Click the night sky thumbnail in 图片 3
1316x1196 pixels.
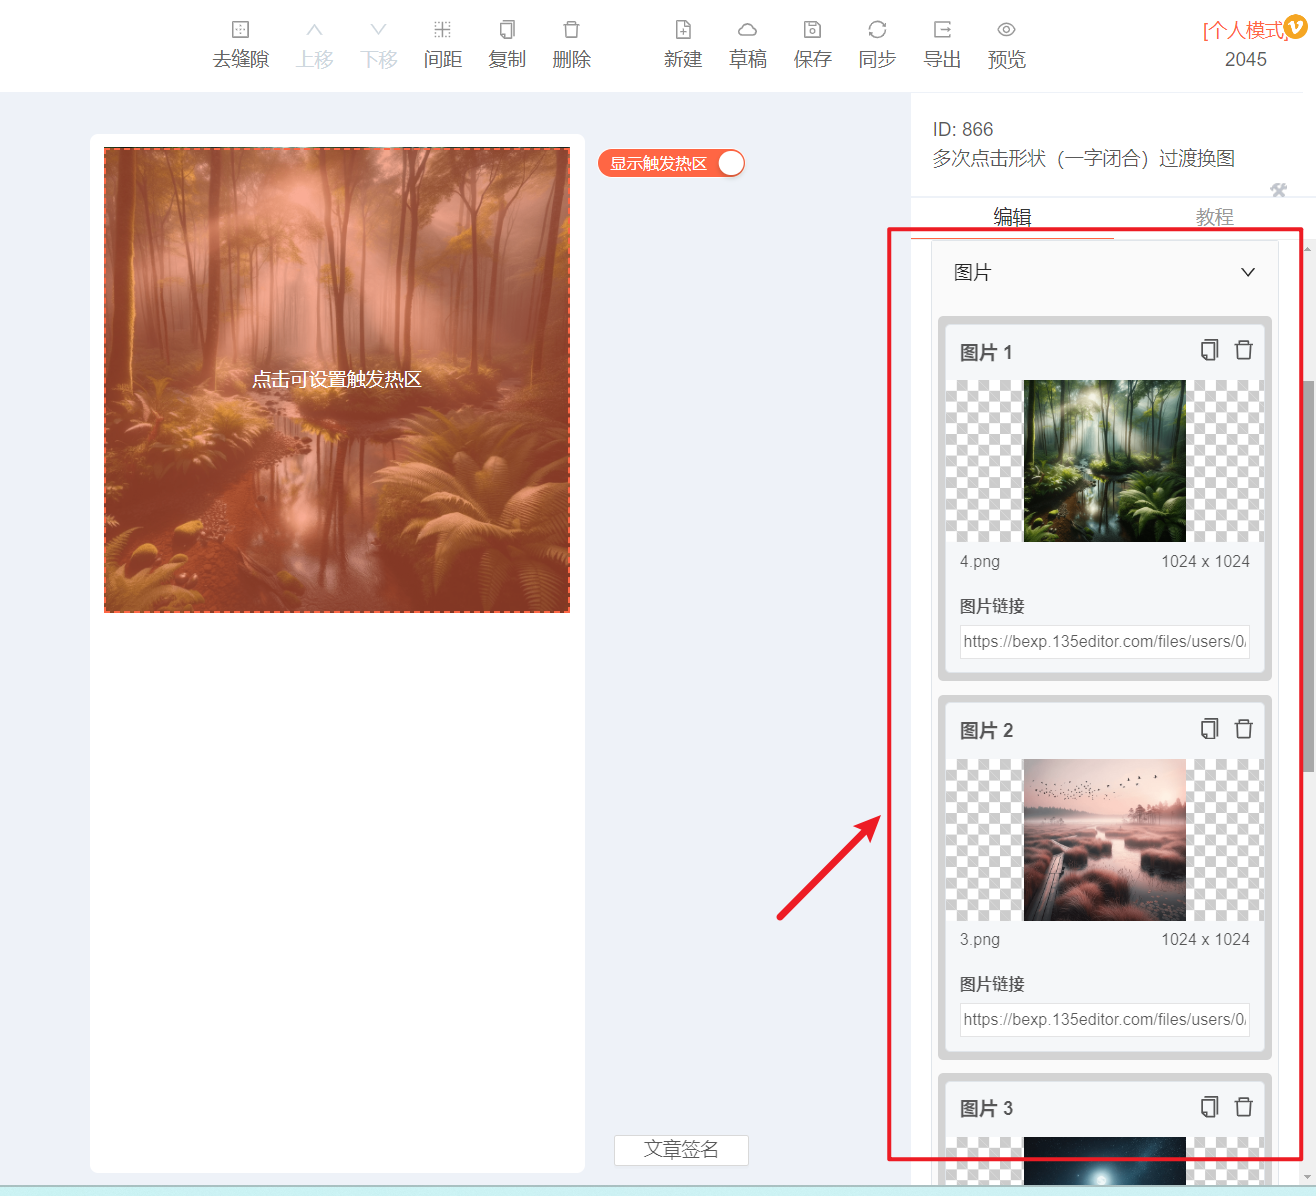click(x=1105, y=1160)
